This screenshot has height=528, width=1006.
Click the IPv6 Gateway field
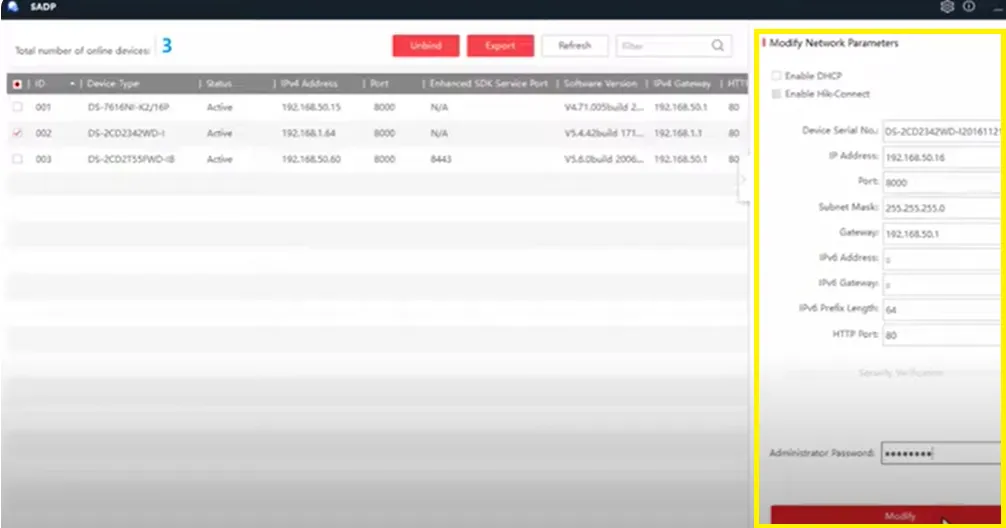(942, 284)
